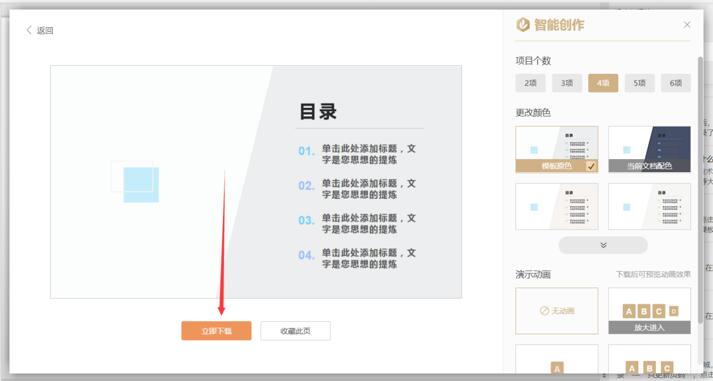
Task: Click the 智能创作 logo icon
Action: pyautogui.click(x=523, y=25)
